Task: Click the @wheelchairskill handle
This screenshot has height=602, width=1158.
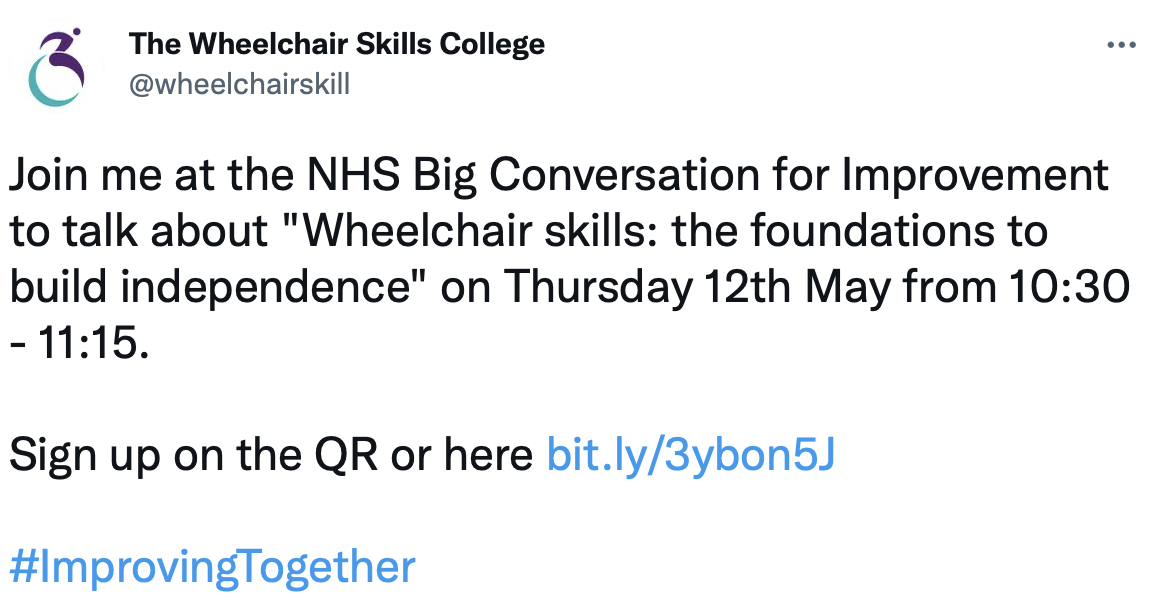Action: click(x=239, y=84)
